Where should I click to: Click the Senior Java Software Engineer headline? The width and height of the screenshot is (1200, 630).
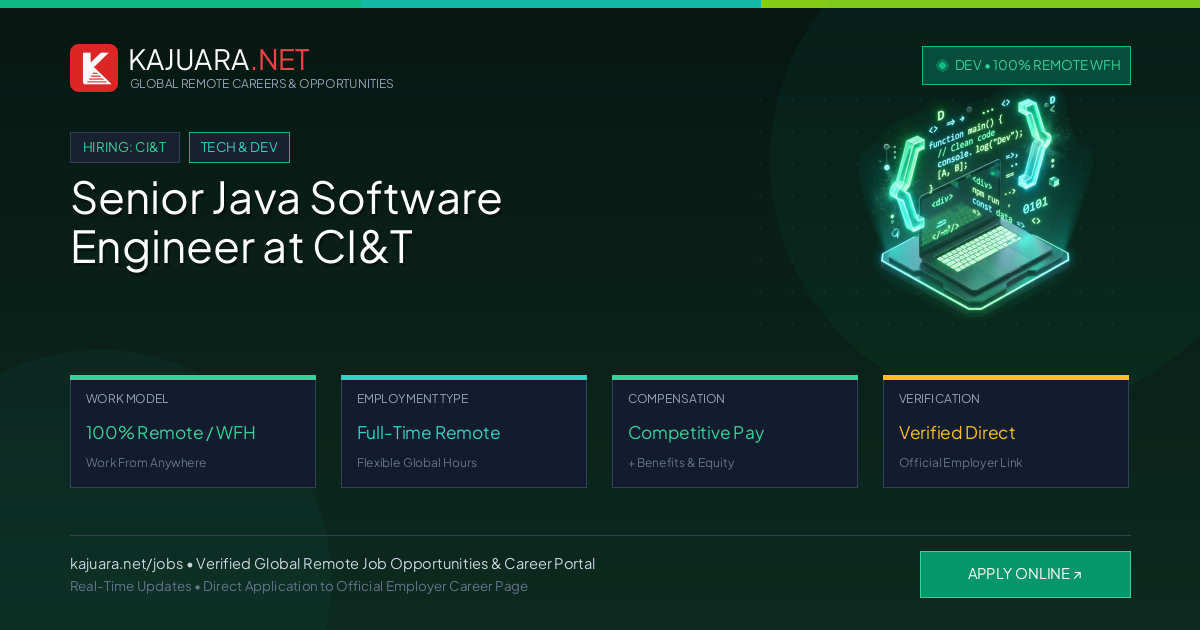pyautogui.click(x=286, y=222)
